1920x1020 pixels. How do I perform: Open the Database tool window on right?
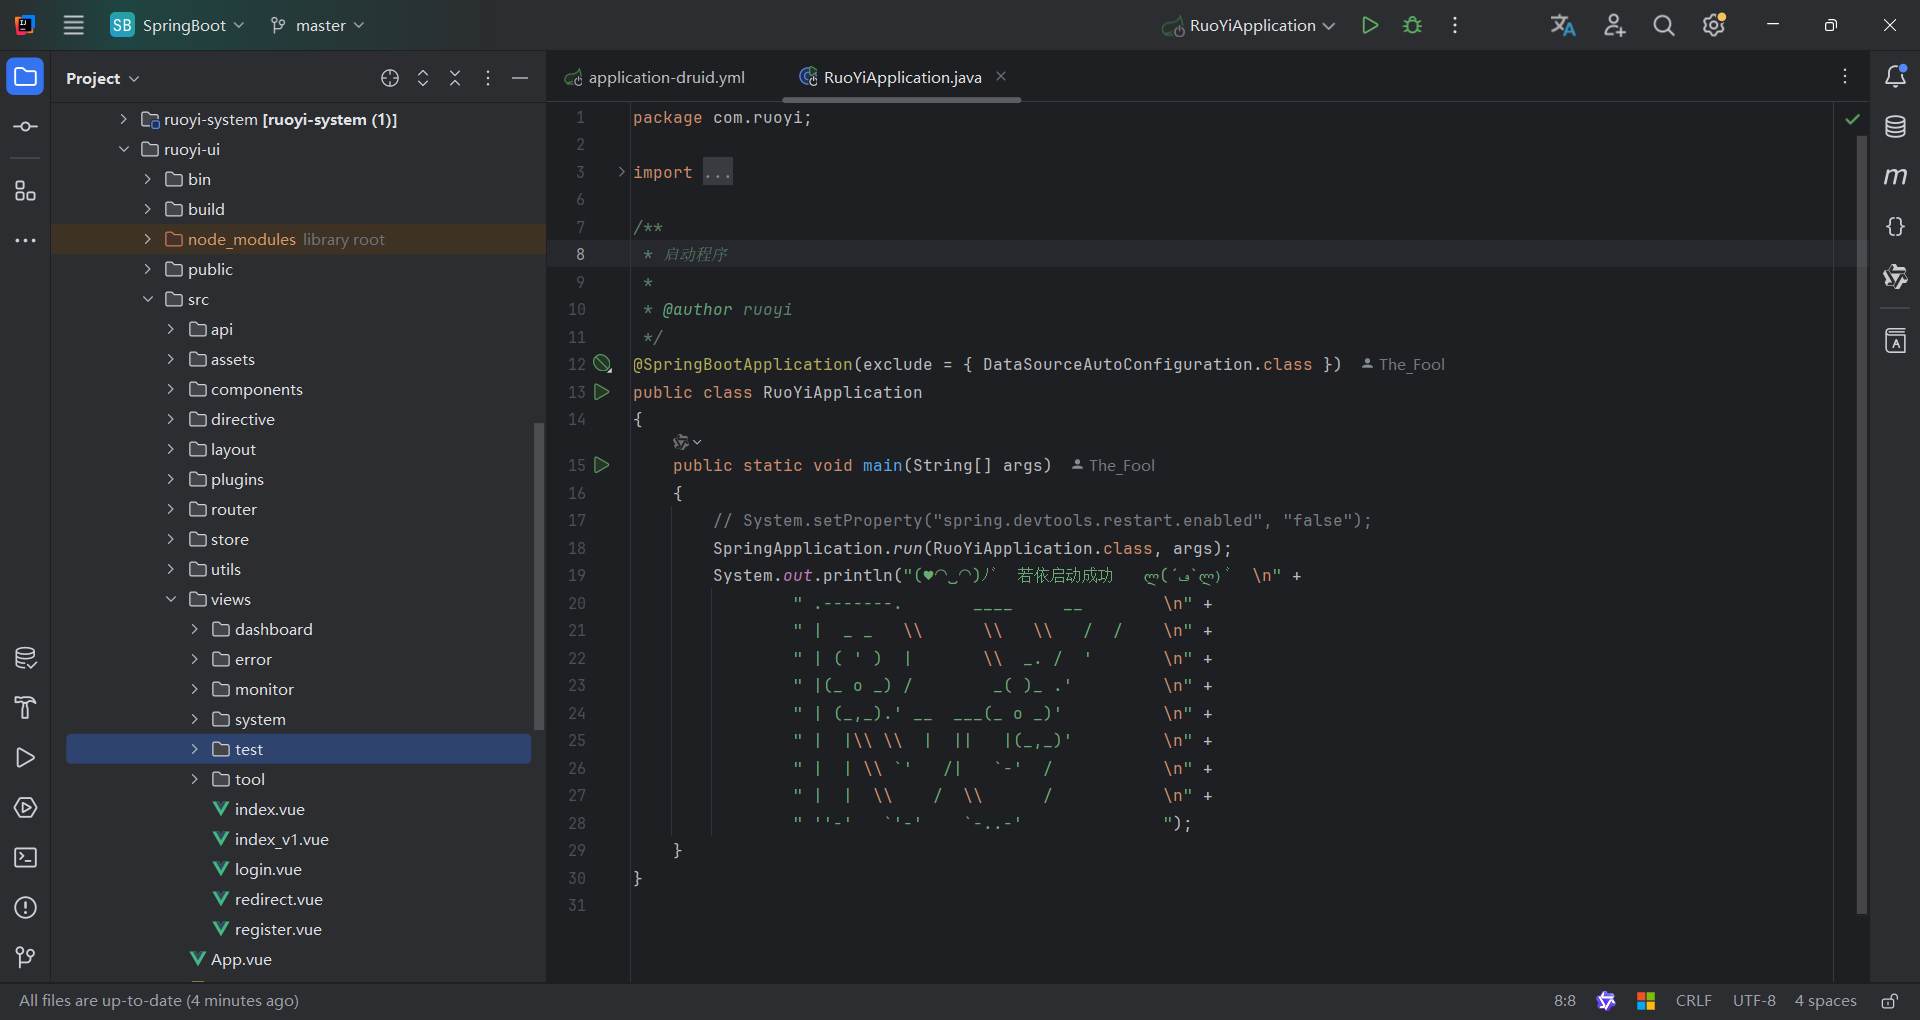[1895, 127]
